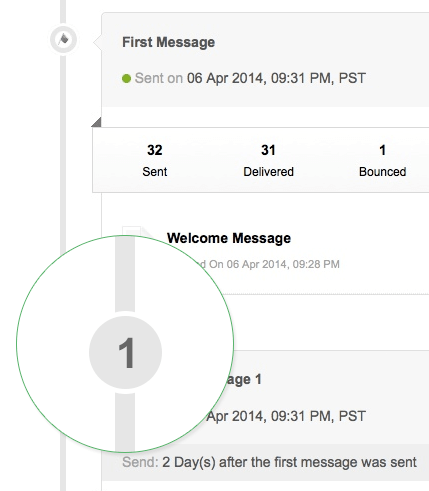Click the magnified timeline bar above number 1
Image resolution: width=429 pixels, height=491 pixels.
click(125, 274)
